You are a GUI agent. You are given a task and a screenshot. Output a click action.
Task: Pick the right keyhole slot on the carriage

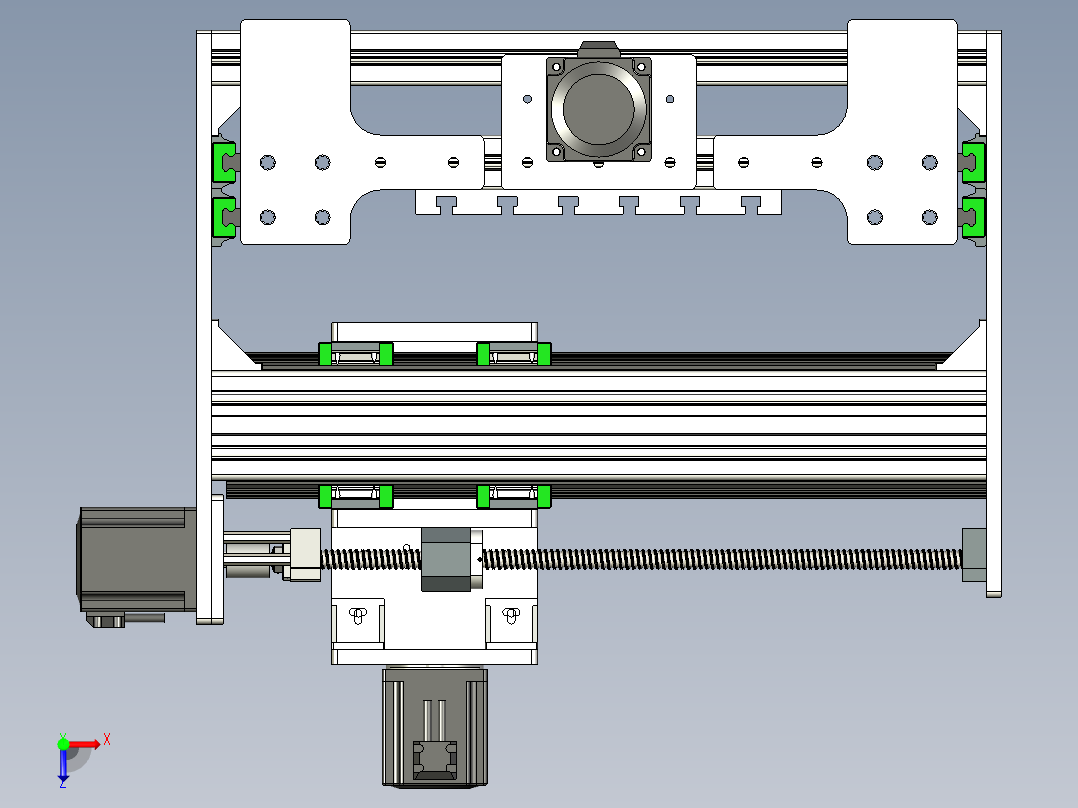point(511,615)
